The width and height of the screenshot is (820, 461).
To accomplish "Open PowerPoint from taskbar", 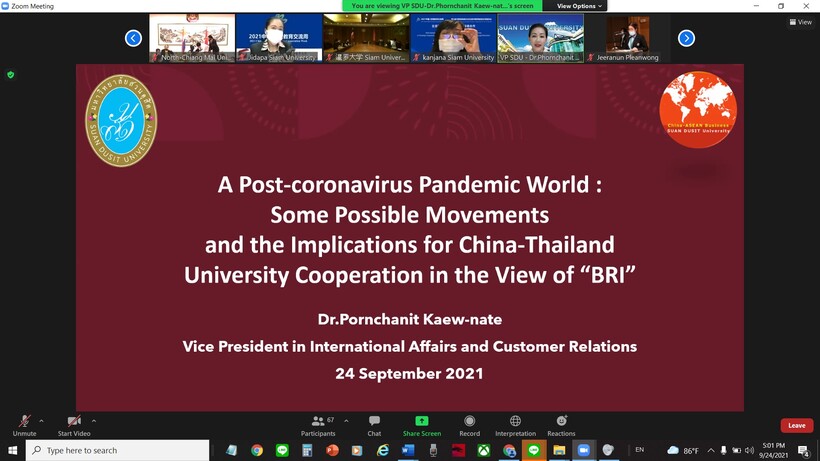I will coord(332,450).
